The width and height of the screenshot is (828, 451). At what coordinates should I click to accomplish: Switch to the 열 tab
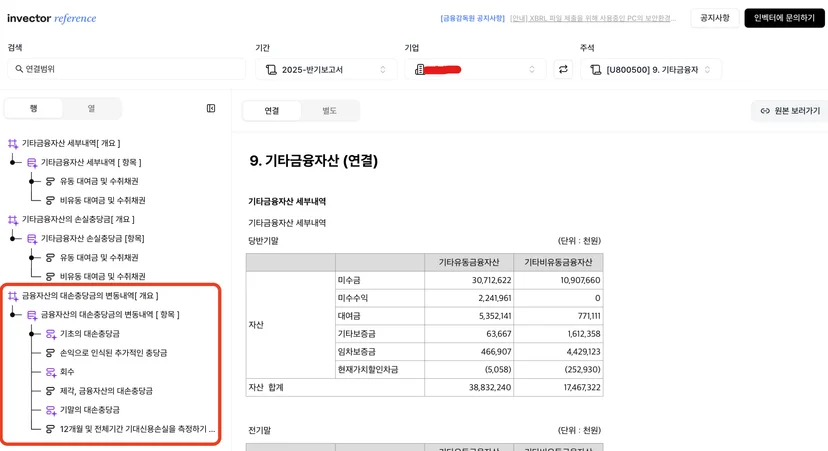pyautogui.click(x=91, y=108)
